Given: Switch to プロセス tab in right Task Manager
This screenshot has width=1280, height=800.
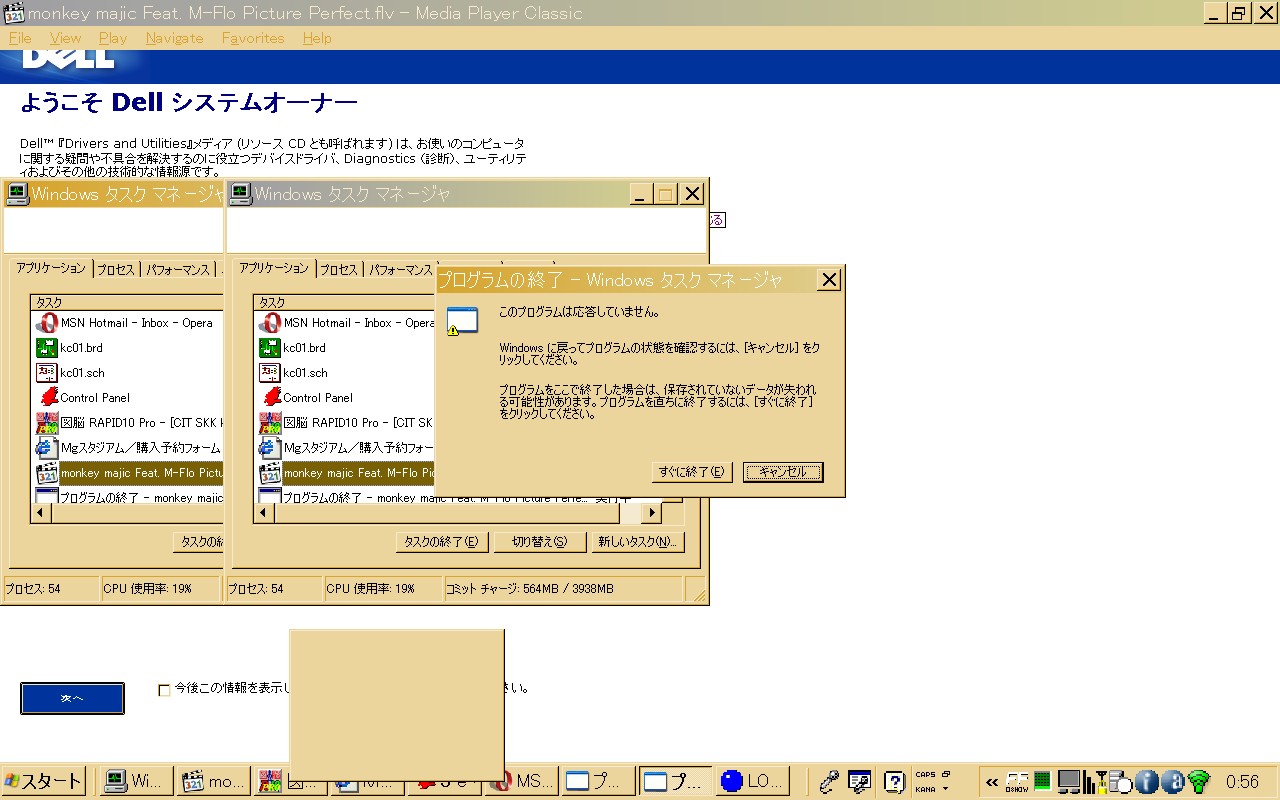Looking at the screenshot, I should click(339, 270).
